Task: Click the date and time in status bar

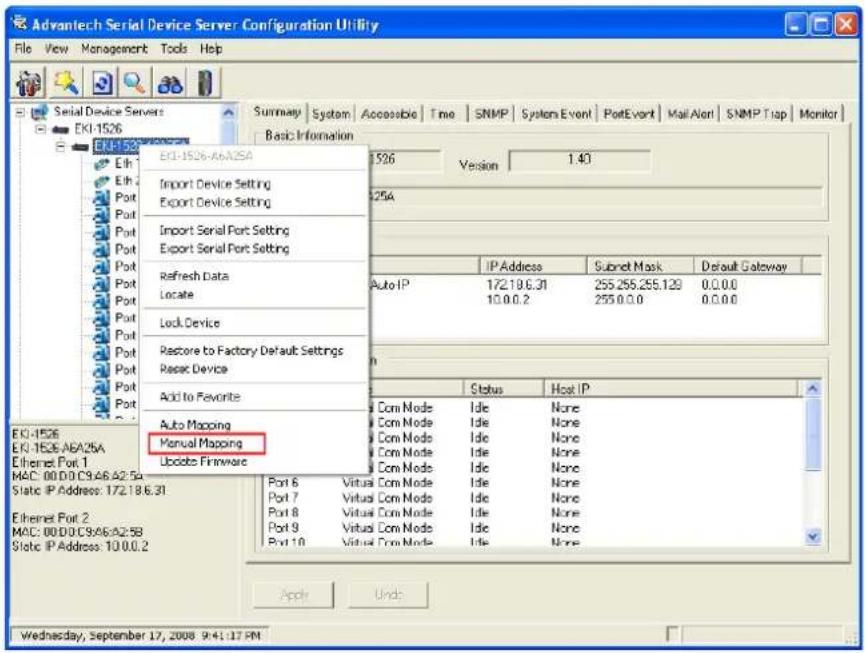Action: pos(140,635)
